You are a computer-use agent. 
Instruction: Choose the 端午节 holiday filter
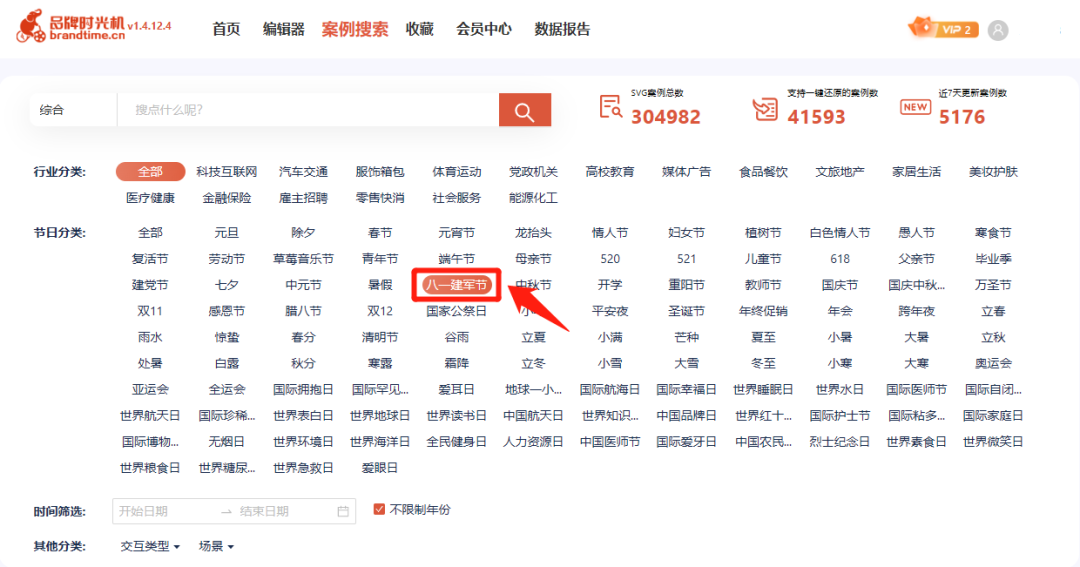[x=457, y=259]
